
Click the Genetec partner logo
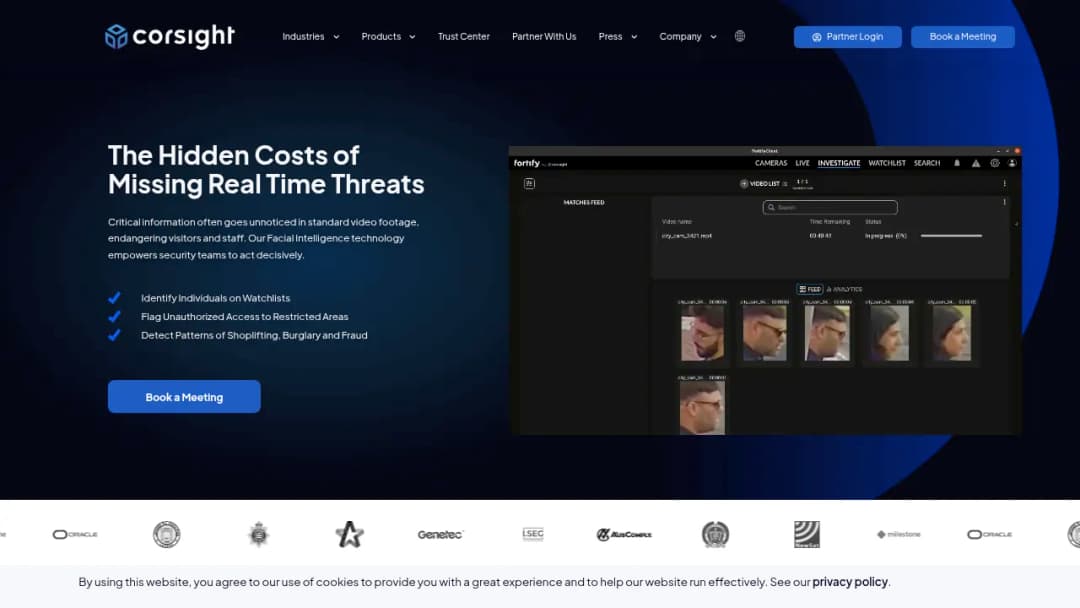coord(441,534)
